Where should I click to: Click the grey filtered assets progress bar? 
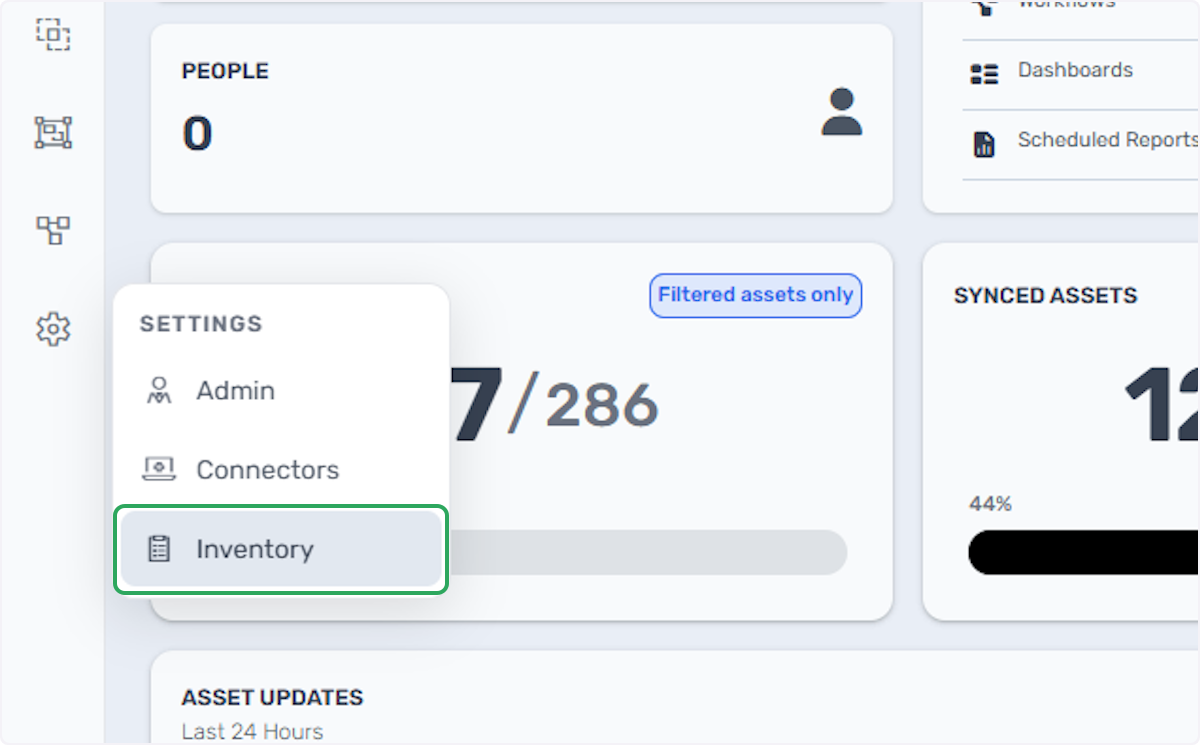(x=647, y=552)
